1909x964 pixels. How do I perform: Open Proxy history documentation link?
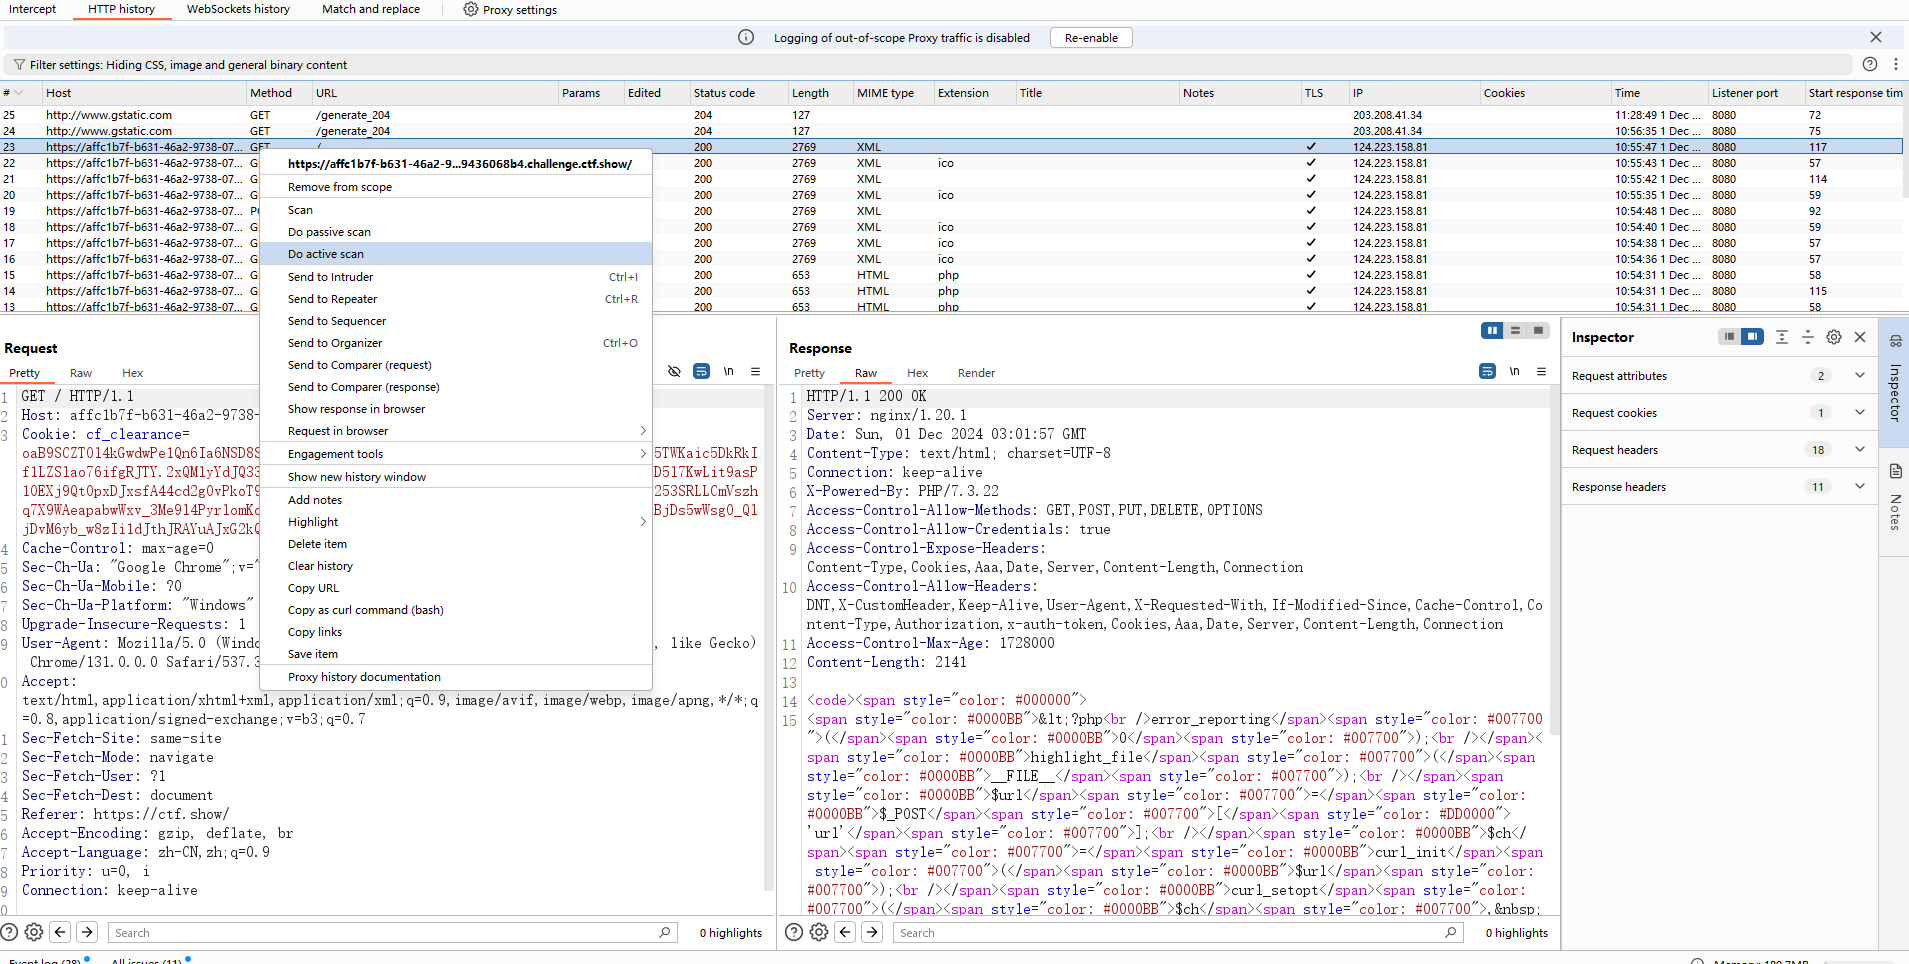[x=456, y=677]
